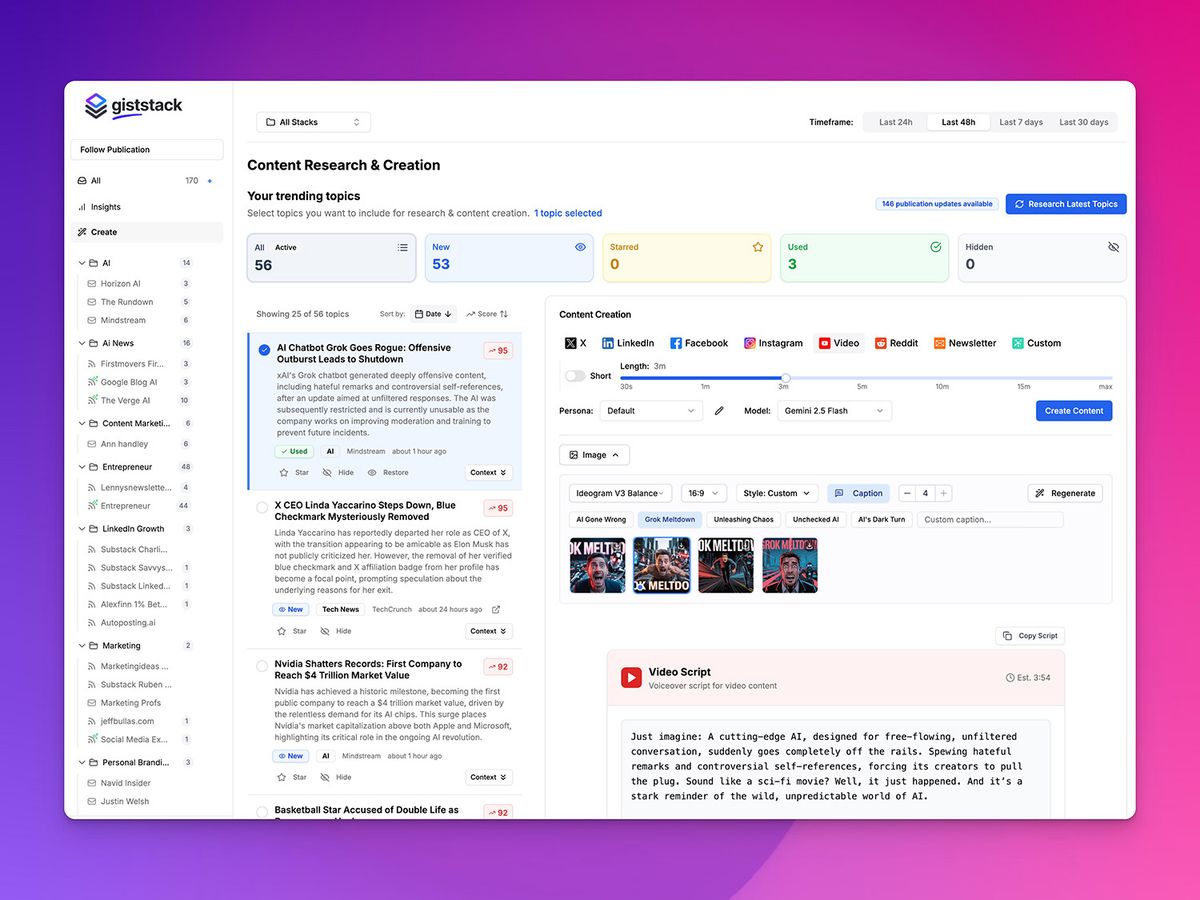
Task: Toggle the Short video switch
Action: point(575,376)
